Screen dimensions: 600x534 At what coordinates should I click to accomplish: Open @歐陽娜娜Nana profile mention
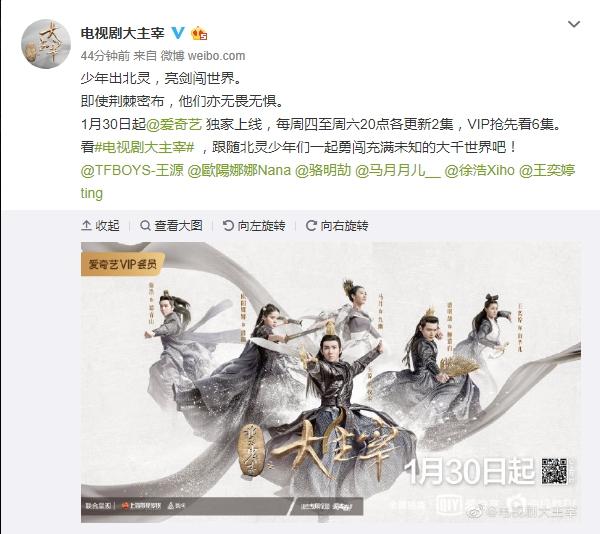pyautogui.click(x=239, y=170)
